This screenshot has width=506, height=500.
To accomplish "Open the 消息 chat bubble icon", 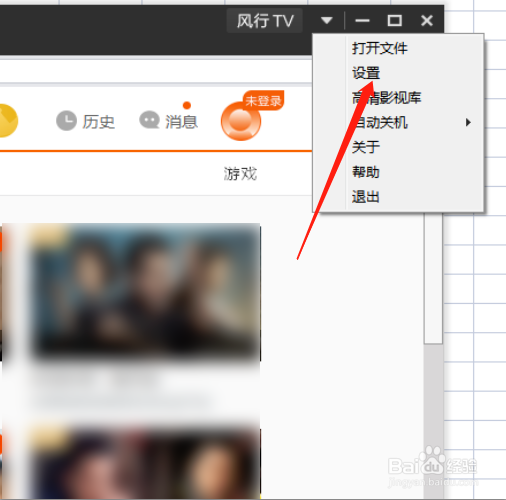I will tap(149, 120).
